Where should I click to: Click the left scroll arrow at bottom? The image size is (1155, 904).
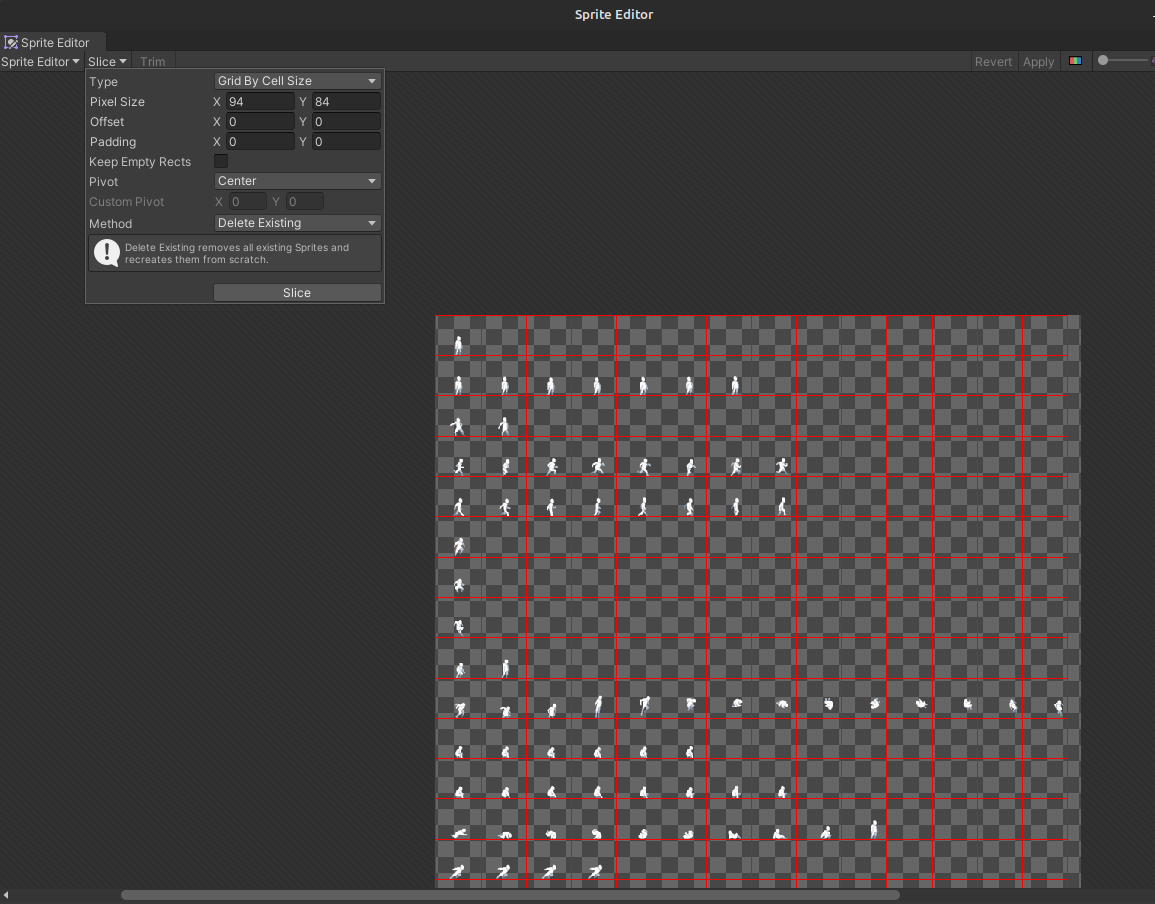click(6, 895)
